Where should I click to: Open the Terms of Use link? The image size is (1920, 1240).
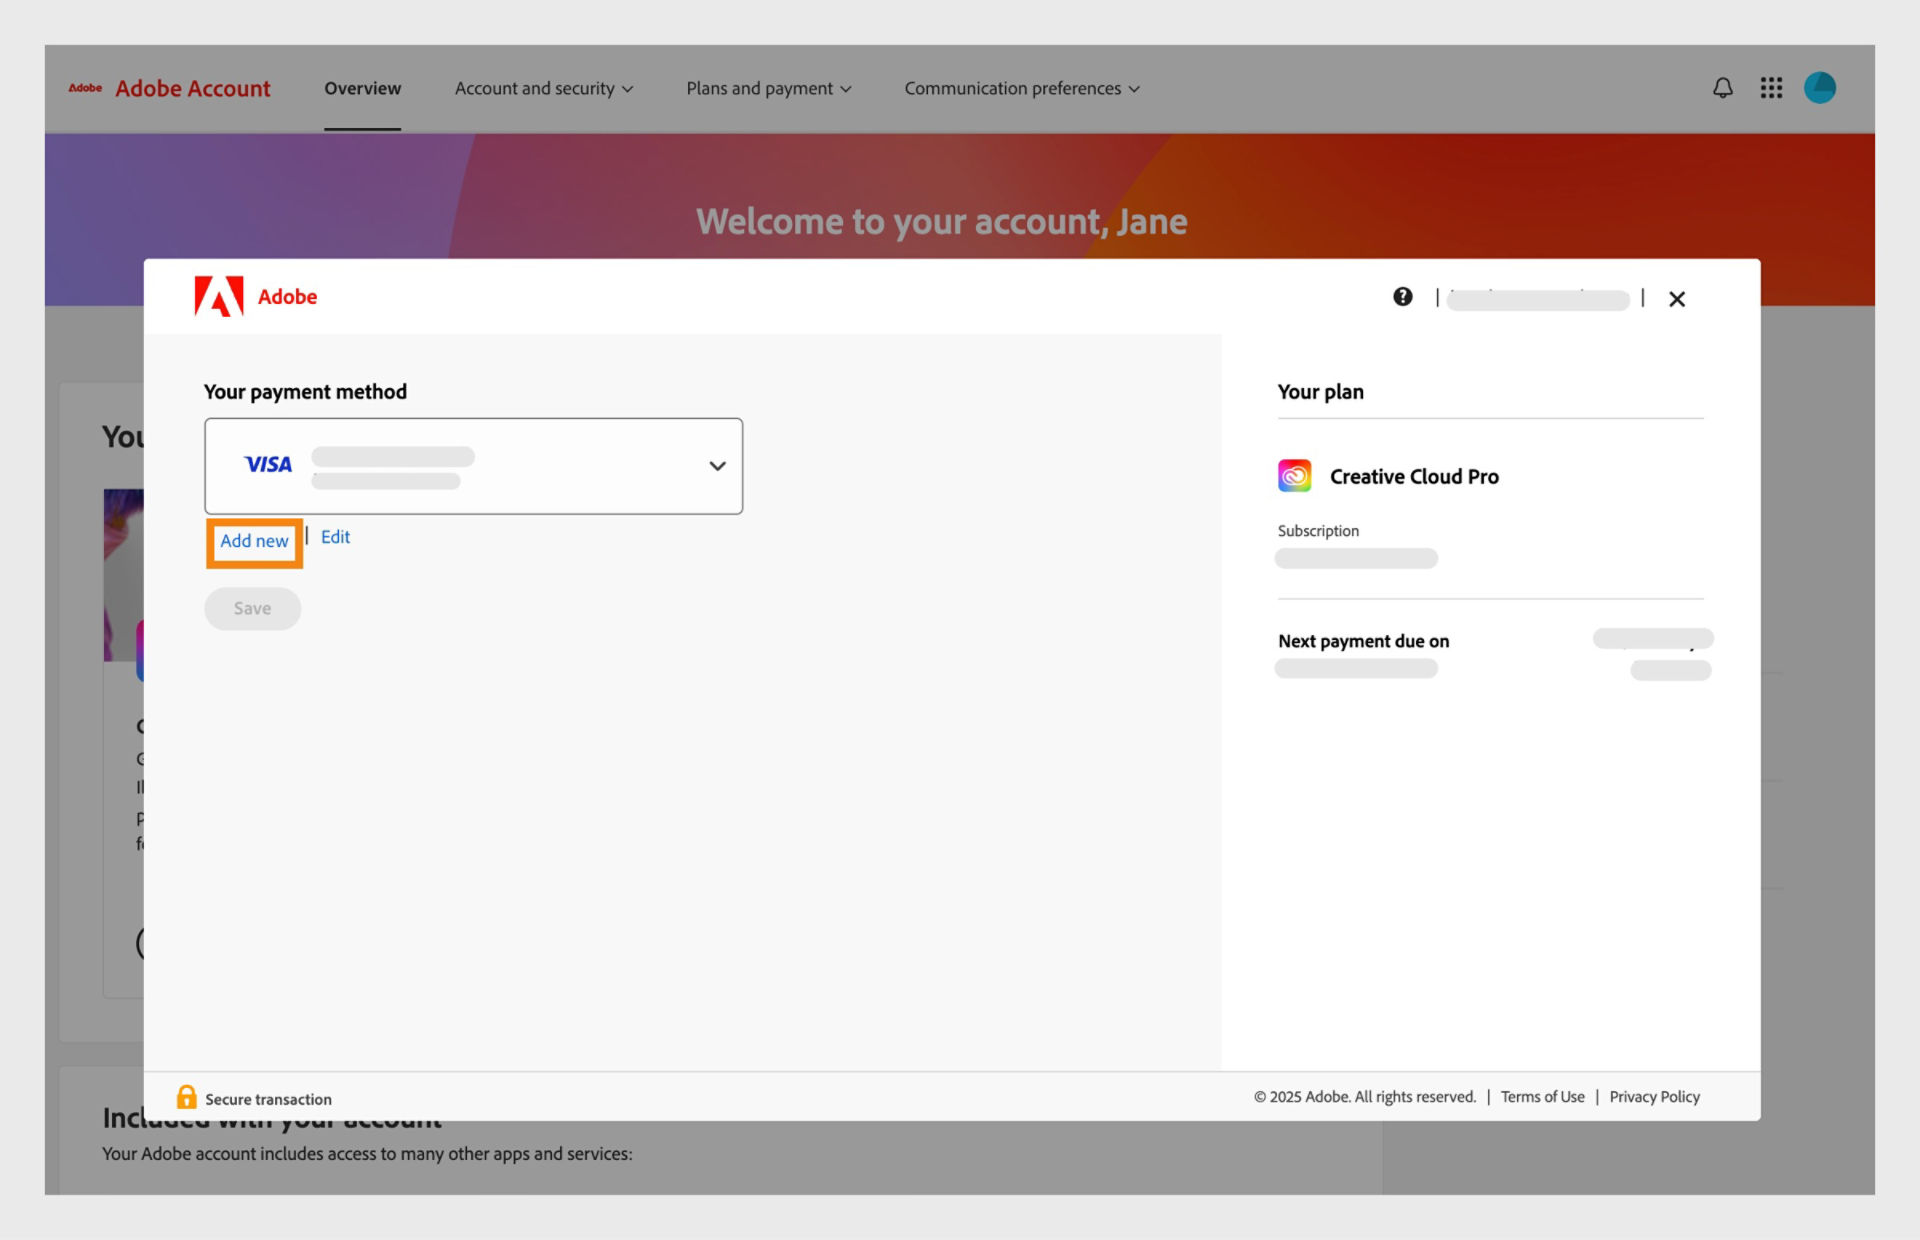(x=1542, y=1097)
